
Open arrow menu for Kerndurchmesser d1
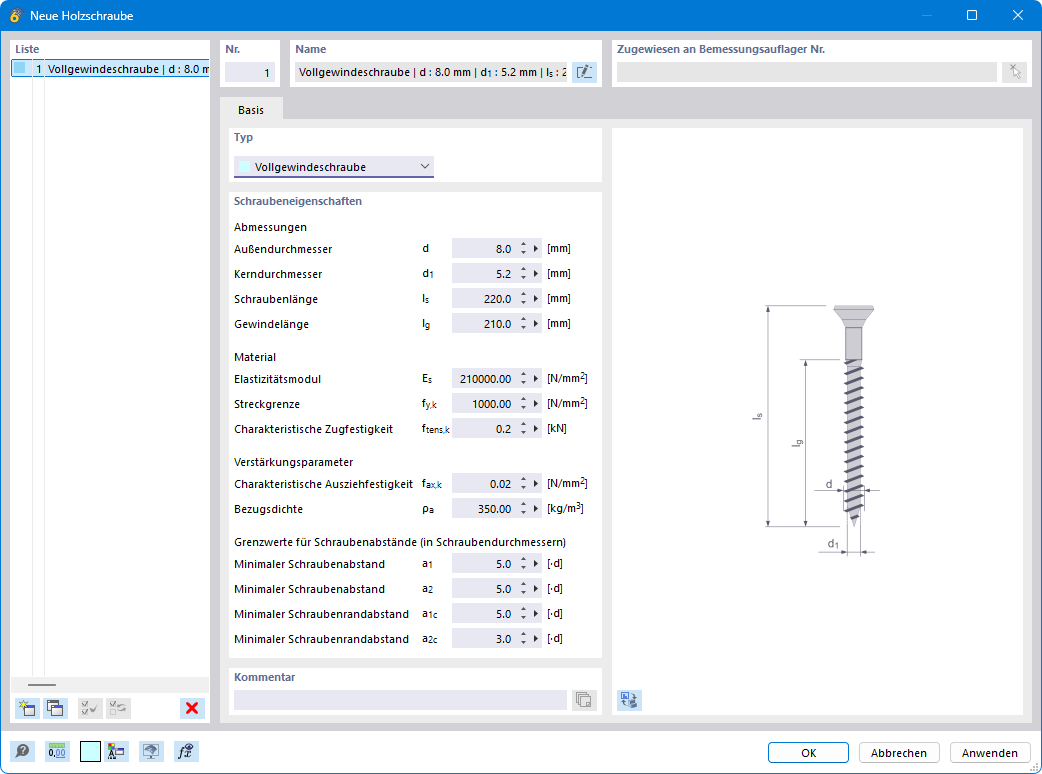(x=536, y=274)
